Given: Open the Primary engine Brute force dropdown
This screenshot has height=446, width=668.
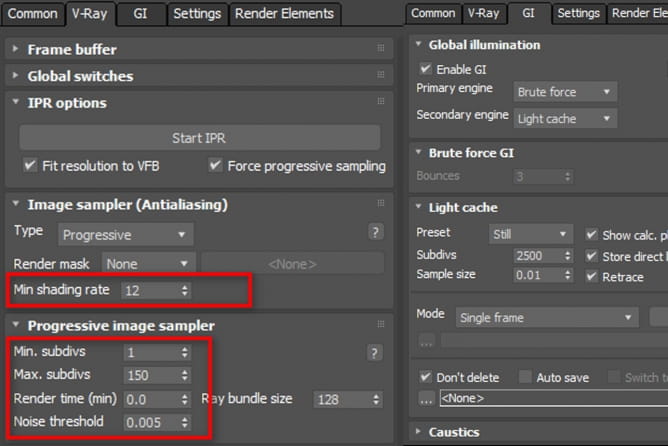Looking at the screenshot, I should coord(564,92).
